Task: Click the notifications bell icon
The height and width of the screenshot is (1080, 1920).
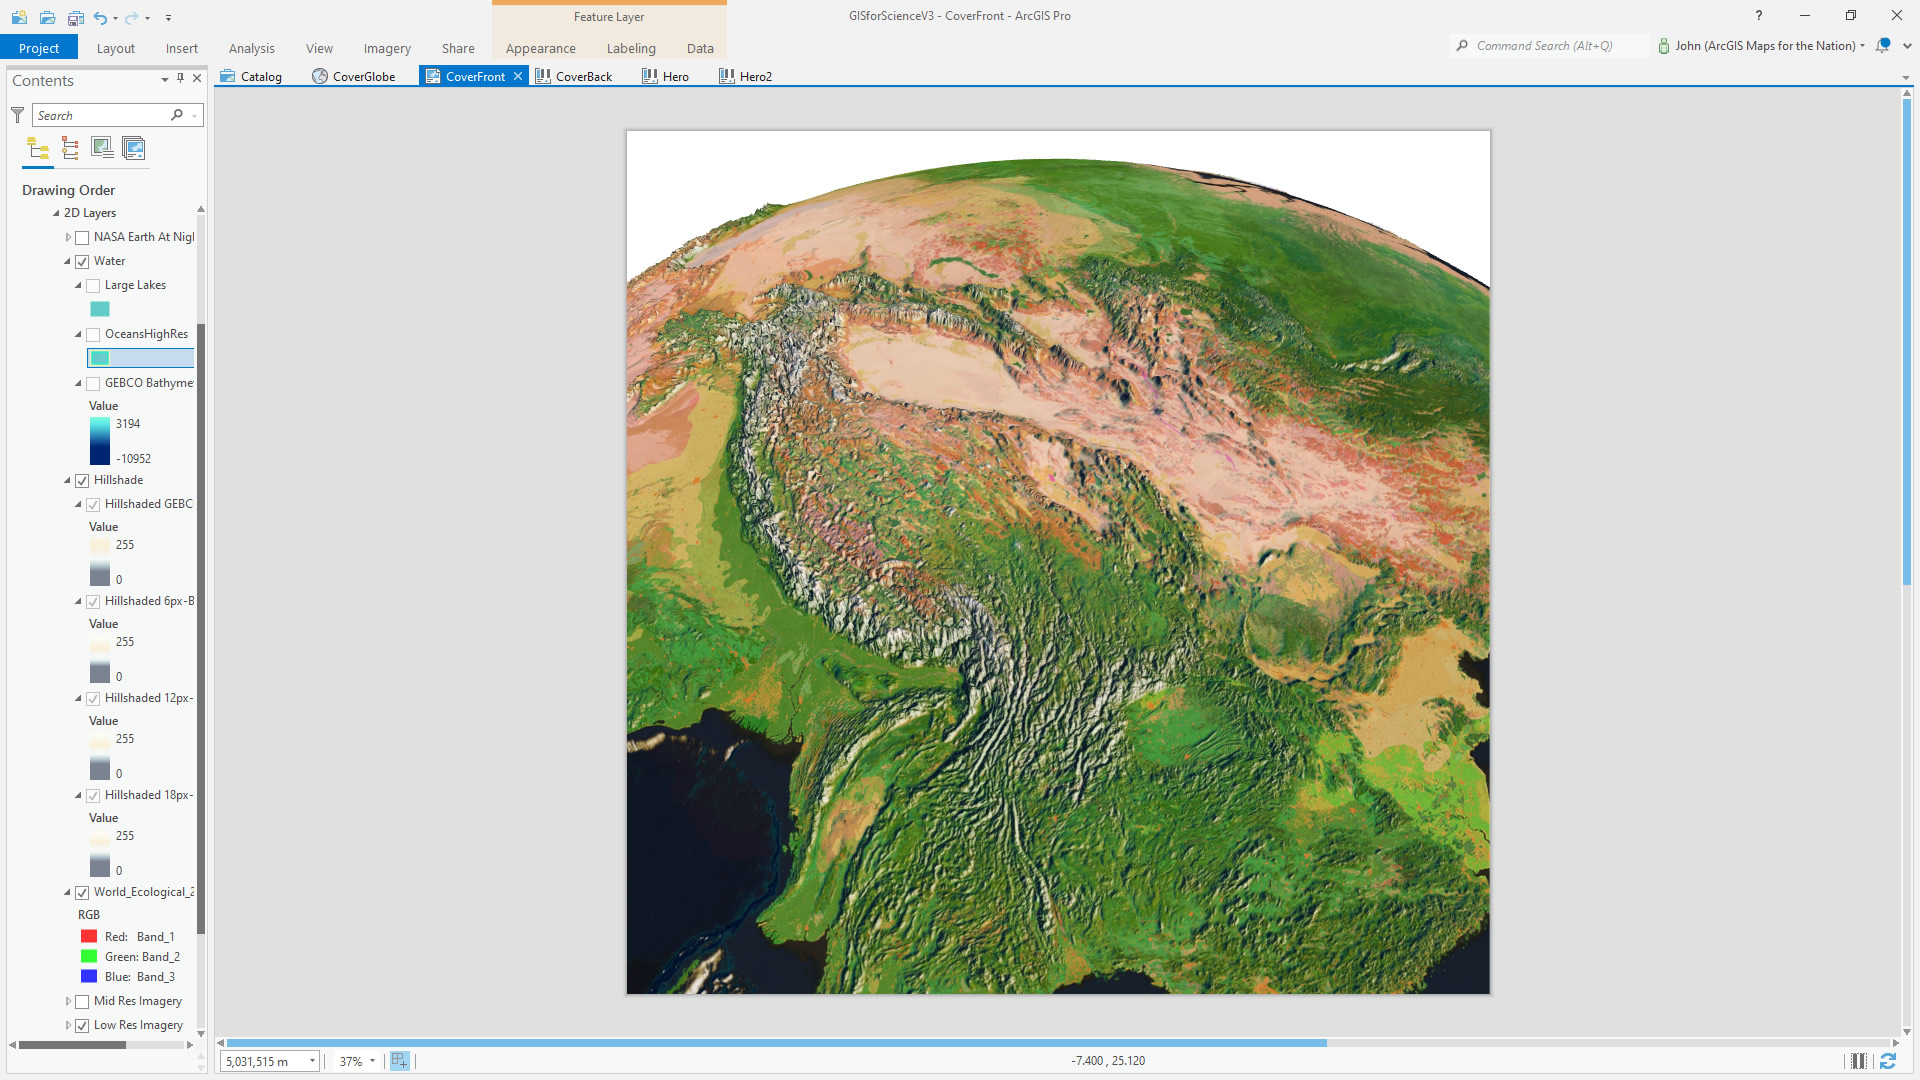Action: (x=1882, y=45)
